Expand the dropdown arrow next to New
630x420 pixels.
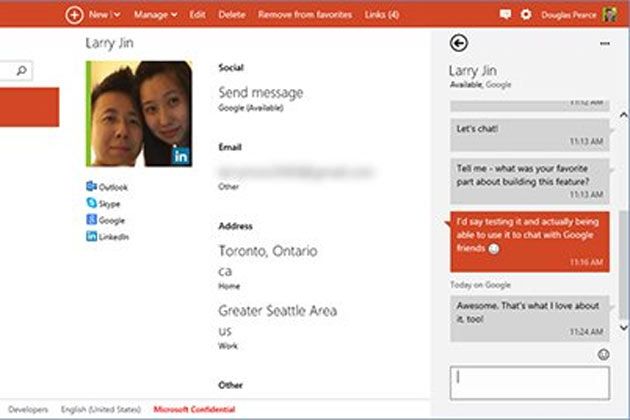coord(117,15)
